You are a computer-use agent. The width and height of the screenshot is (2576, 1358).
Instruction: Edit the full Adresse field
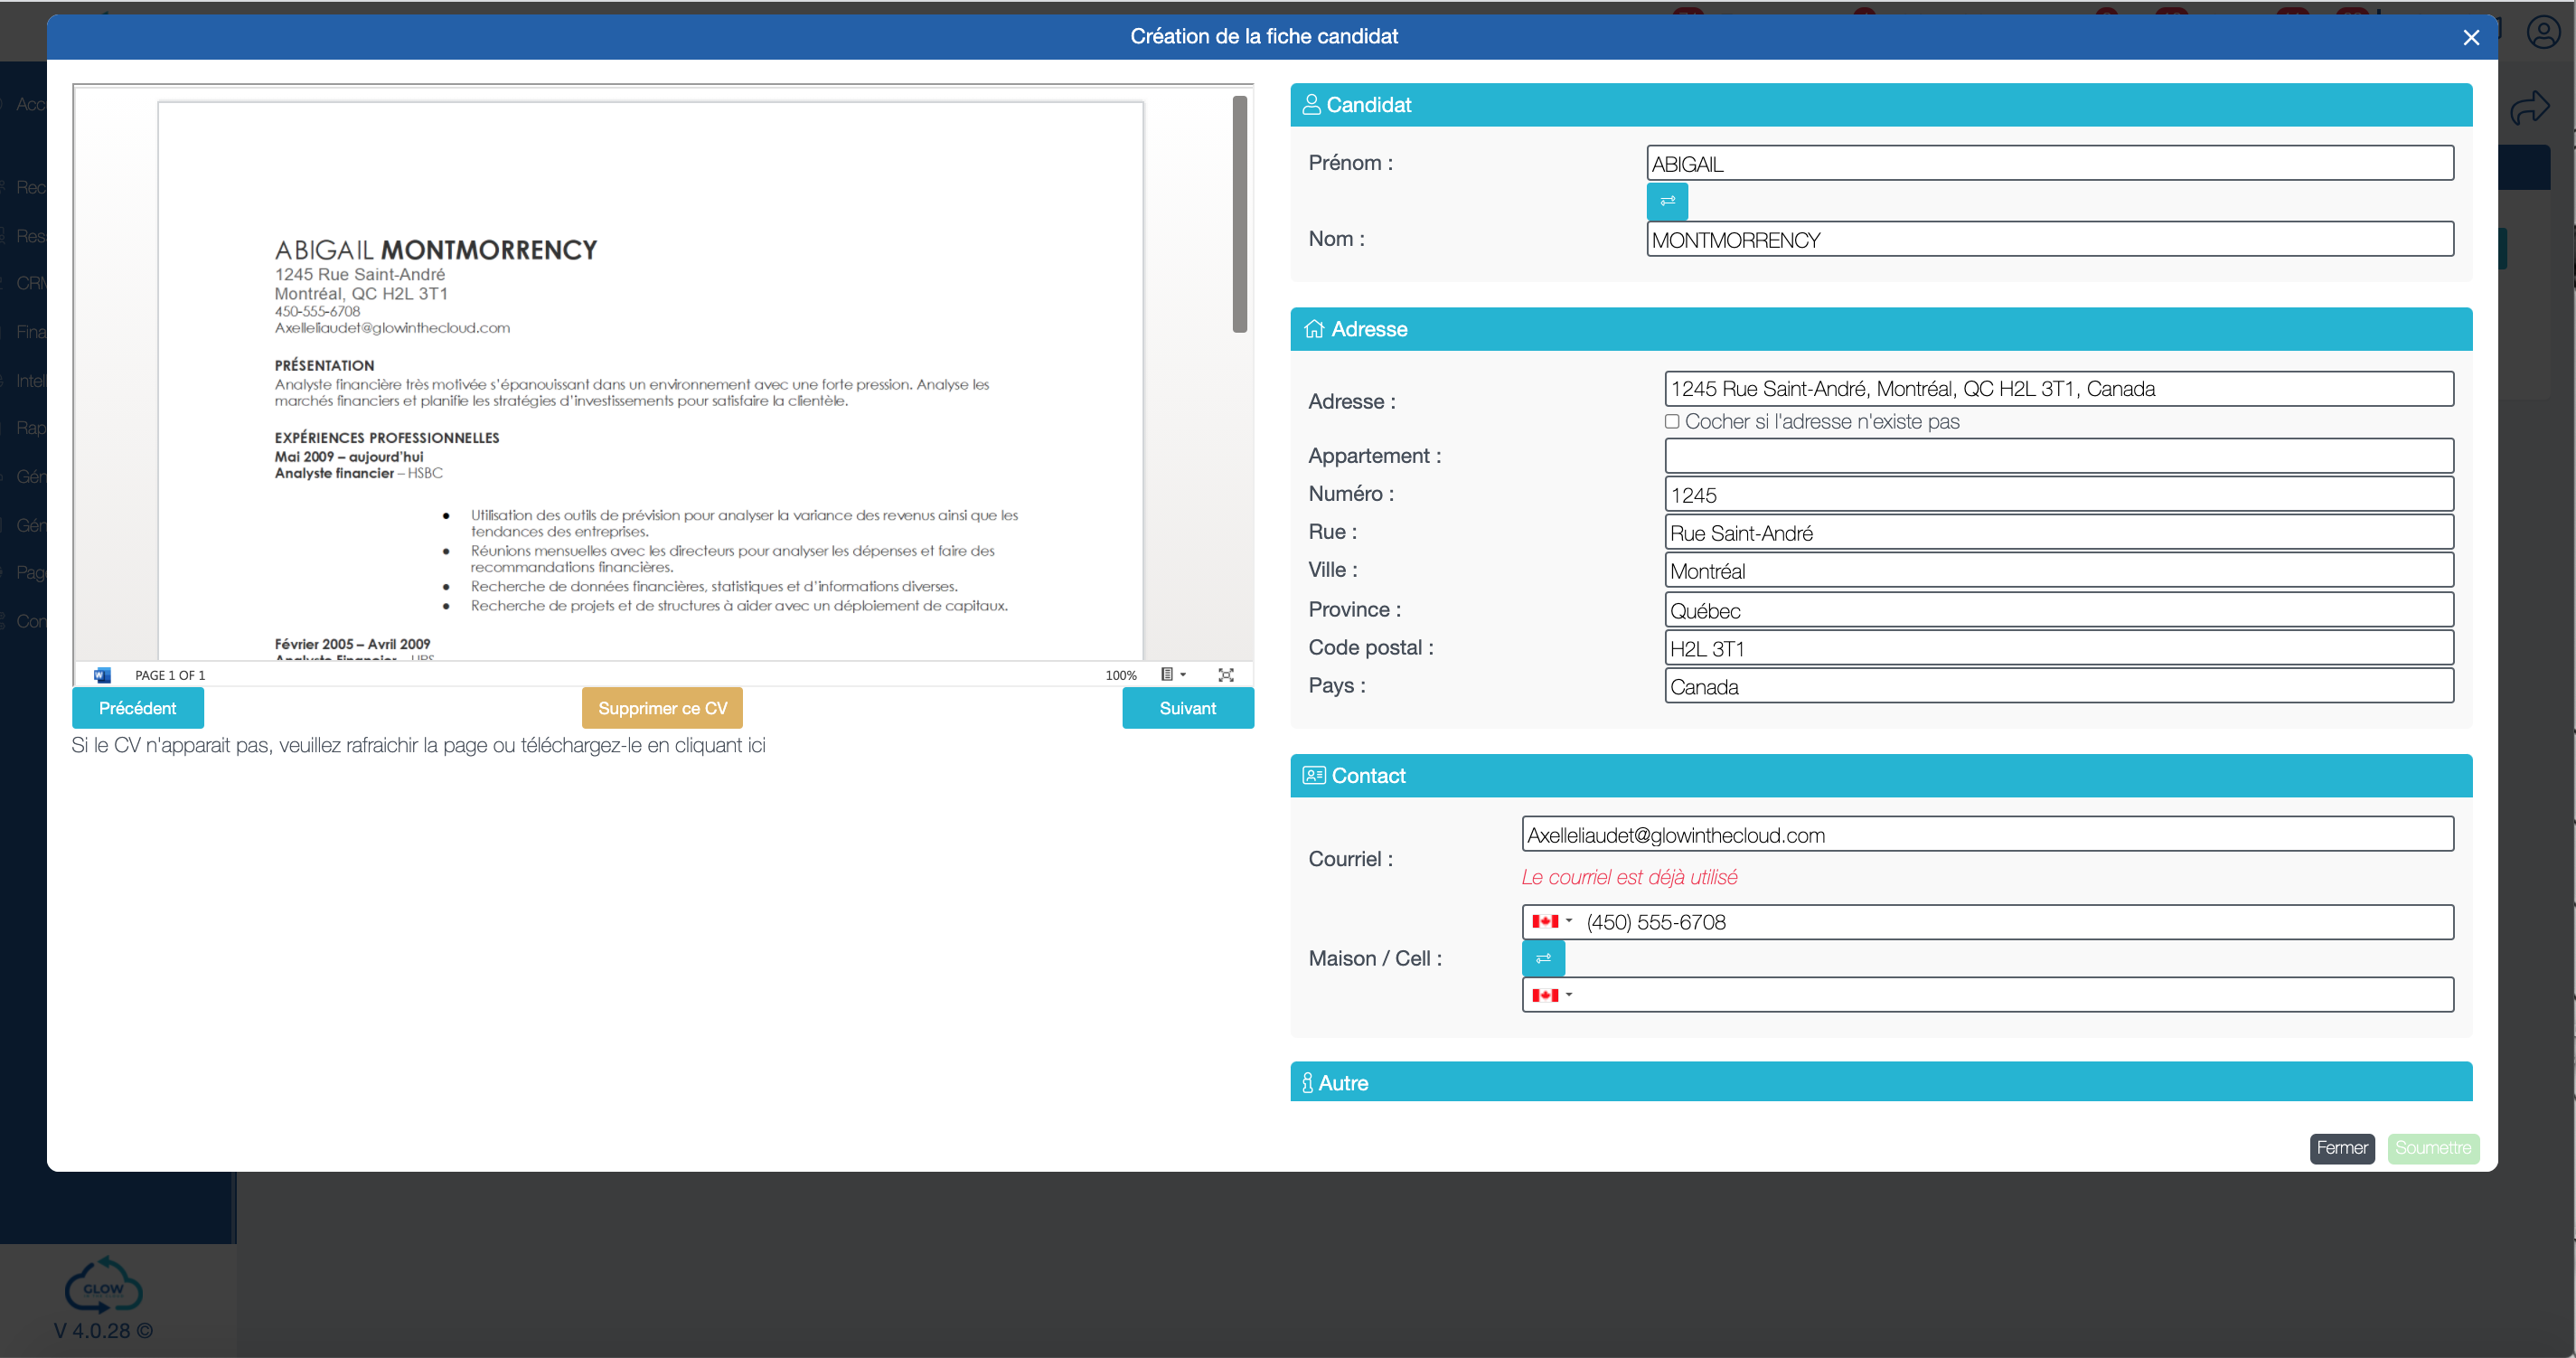[x=2059, y=389]
